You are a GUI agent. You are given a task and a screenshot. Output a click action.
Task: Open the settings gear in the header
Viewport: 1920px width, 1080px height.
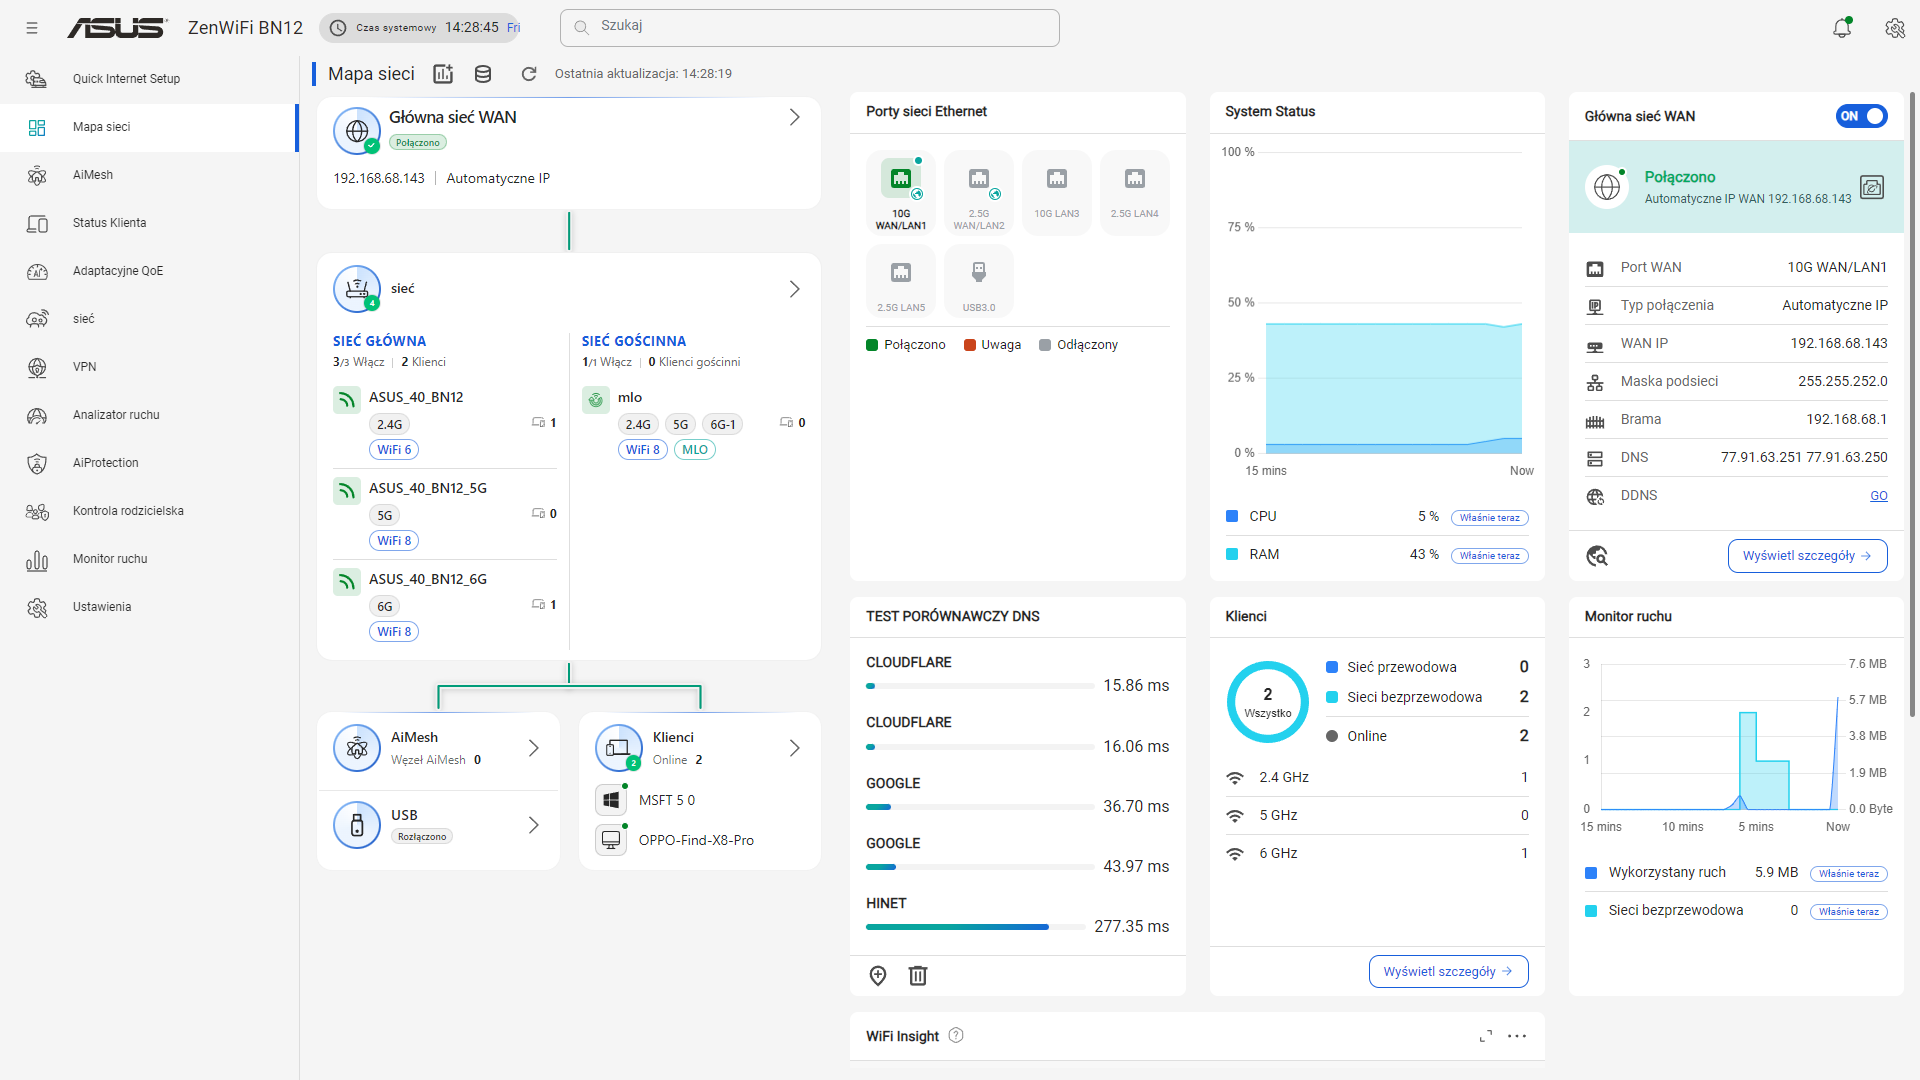pos(1894,28)
